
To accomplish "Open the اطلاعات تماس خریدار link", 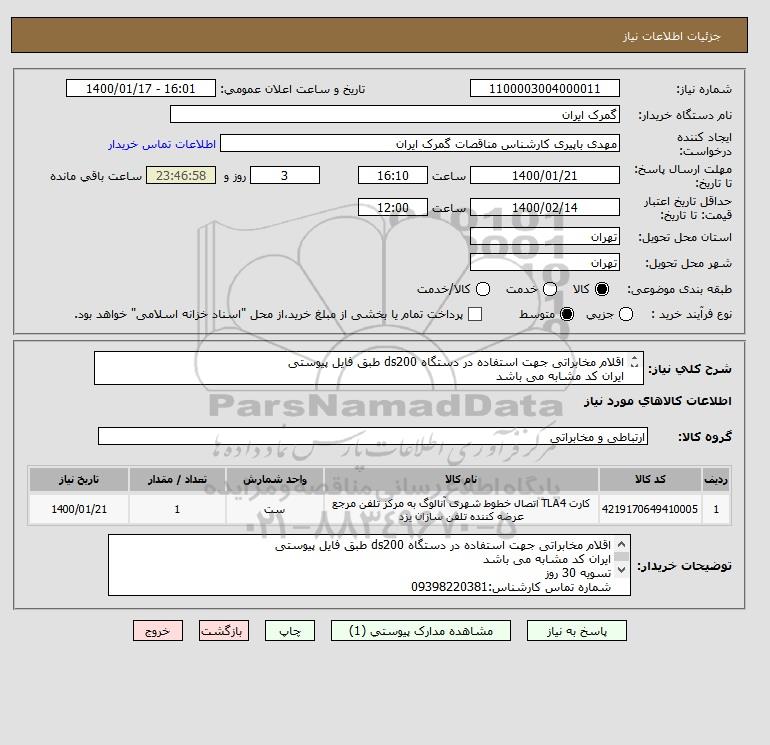I will point(162,144).
